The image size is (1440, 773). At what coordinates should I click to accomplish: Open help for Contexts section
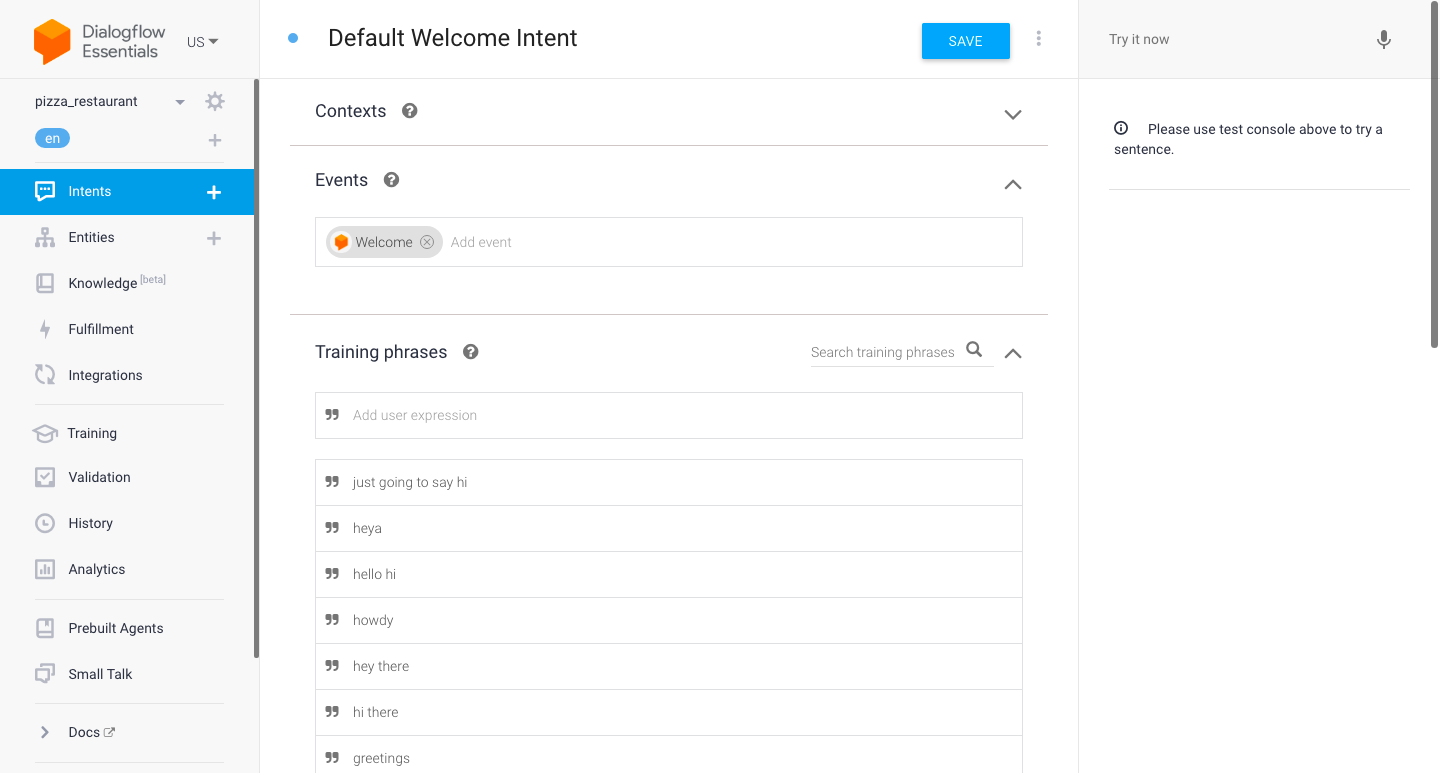(x=410, y=111)
